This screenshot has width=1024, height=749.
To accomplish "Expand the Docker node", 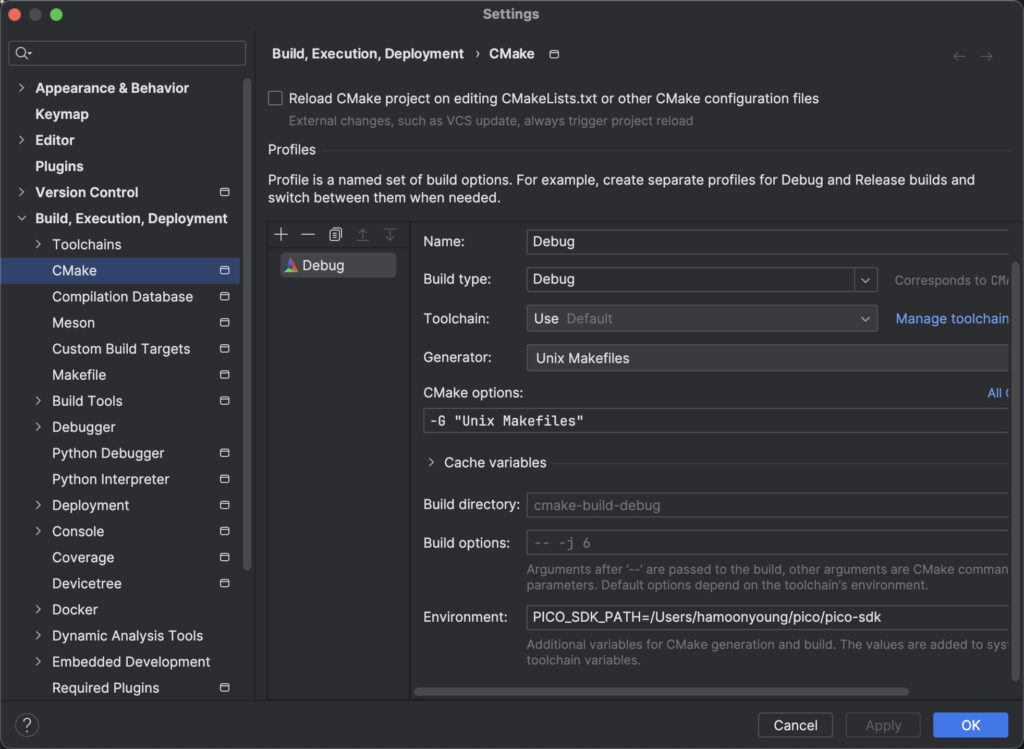I will click(x=39, y=609).
